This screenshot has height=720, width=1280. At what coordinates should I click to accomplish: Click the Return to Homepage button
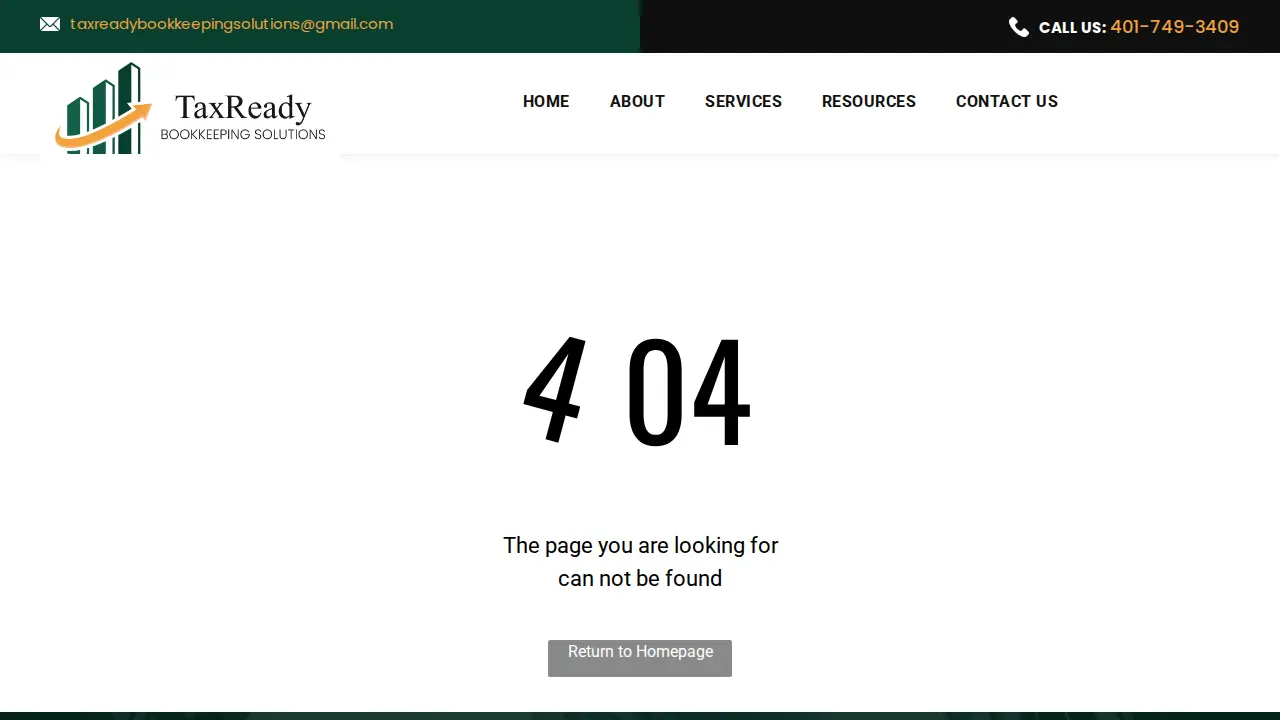640,658
